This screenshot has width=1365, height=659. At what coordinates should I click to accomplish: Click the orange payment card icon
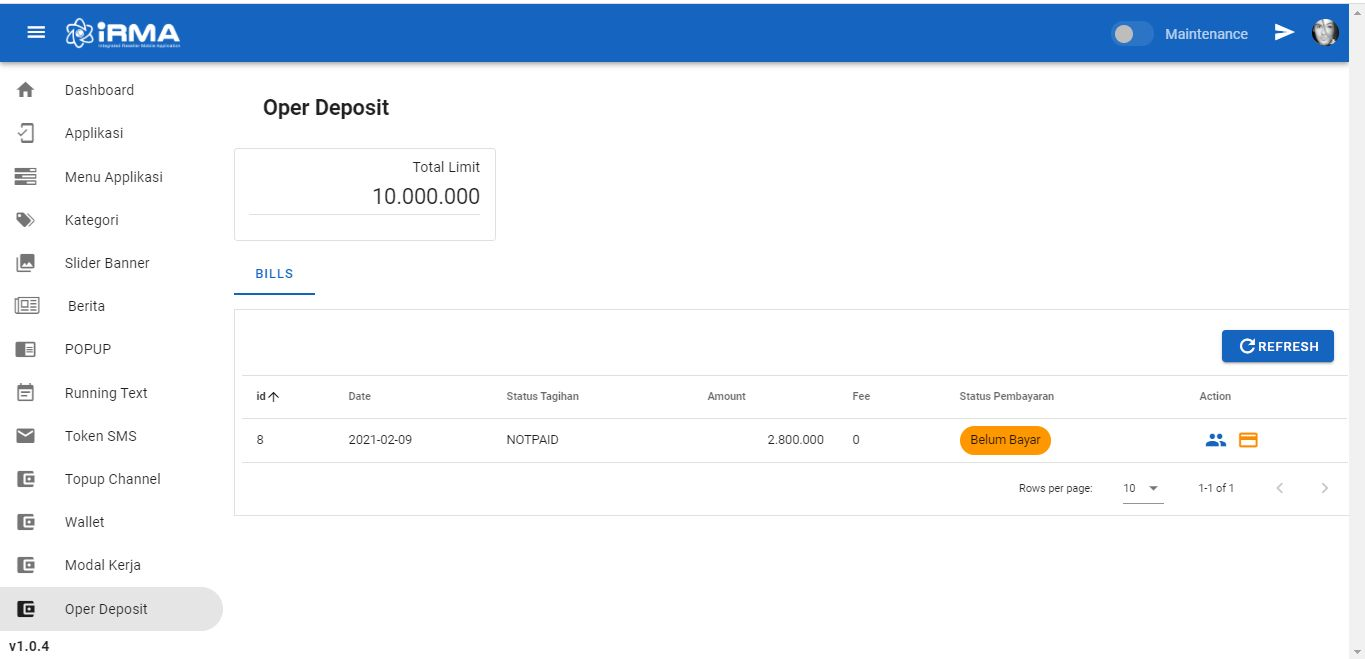(1248, 440)
